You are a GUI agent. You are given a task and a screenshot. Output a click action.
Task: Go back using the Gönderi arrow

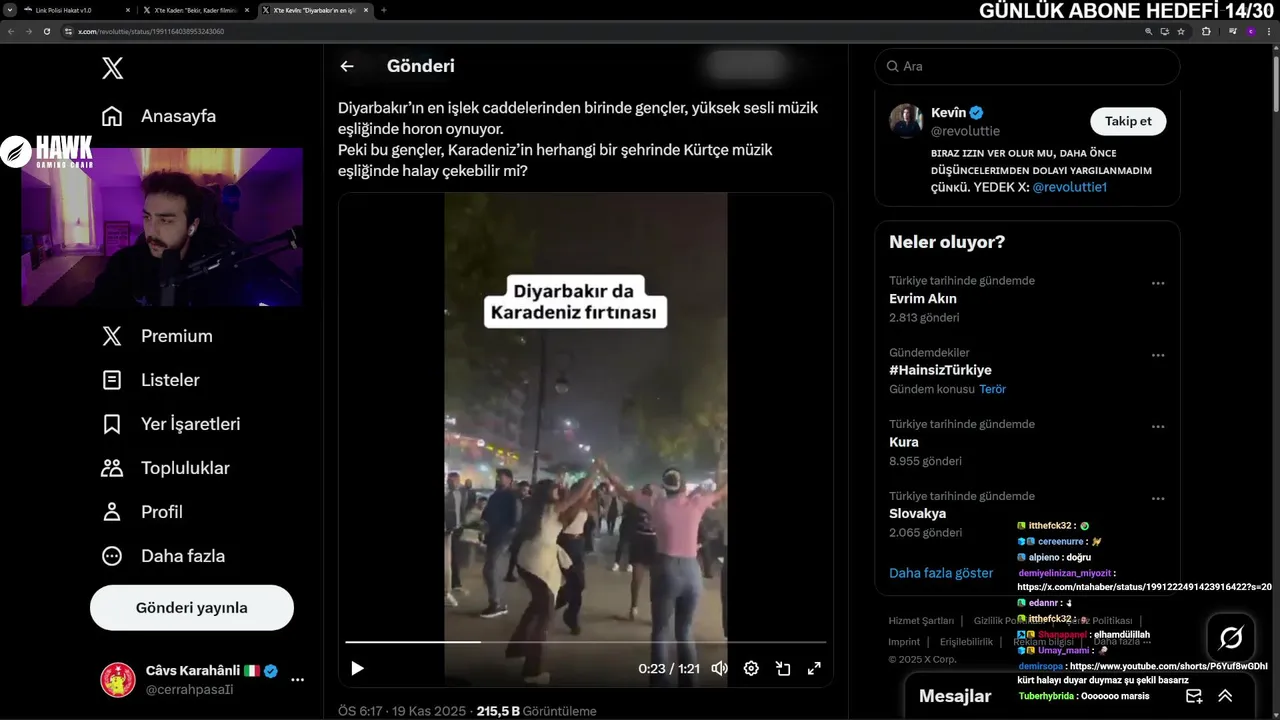(x=347, y=66)
